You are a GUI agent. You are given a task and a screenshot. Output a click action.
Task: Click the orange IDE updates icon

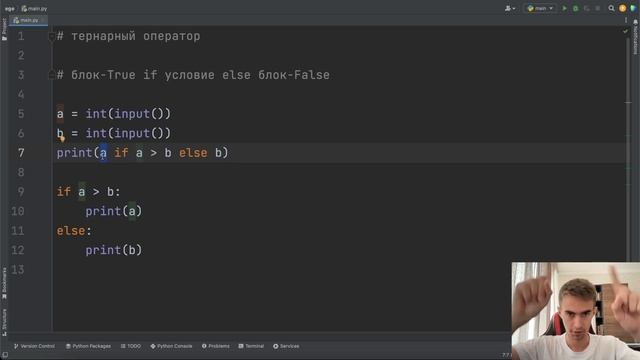tap(622, 8)
